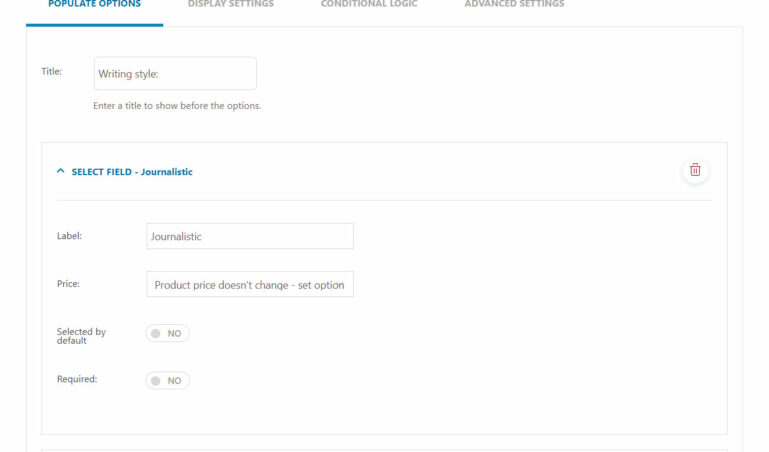The image size is (769, 452).
Task: Edit the Label field with Journalistic
Action: coord(250,236)
